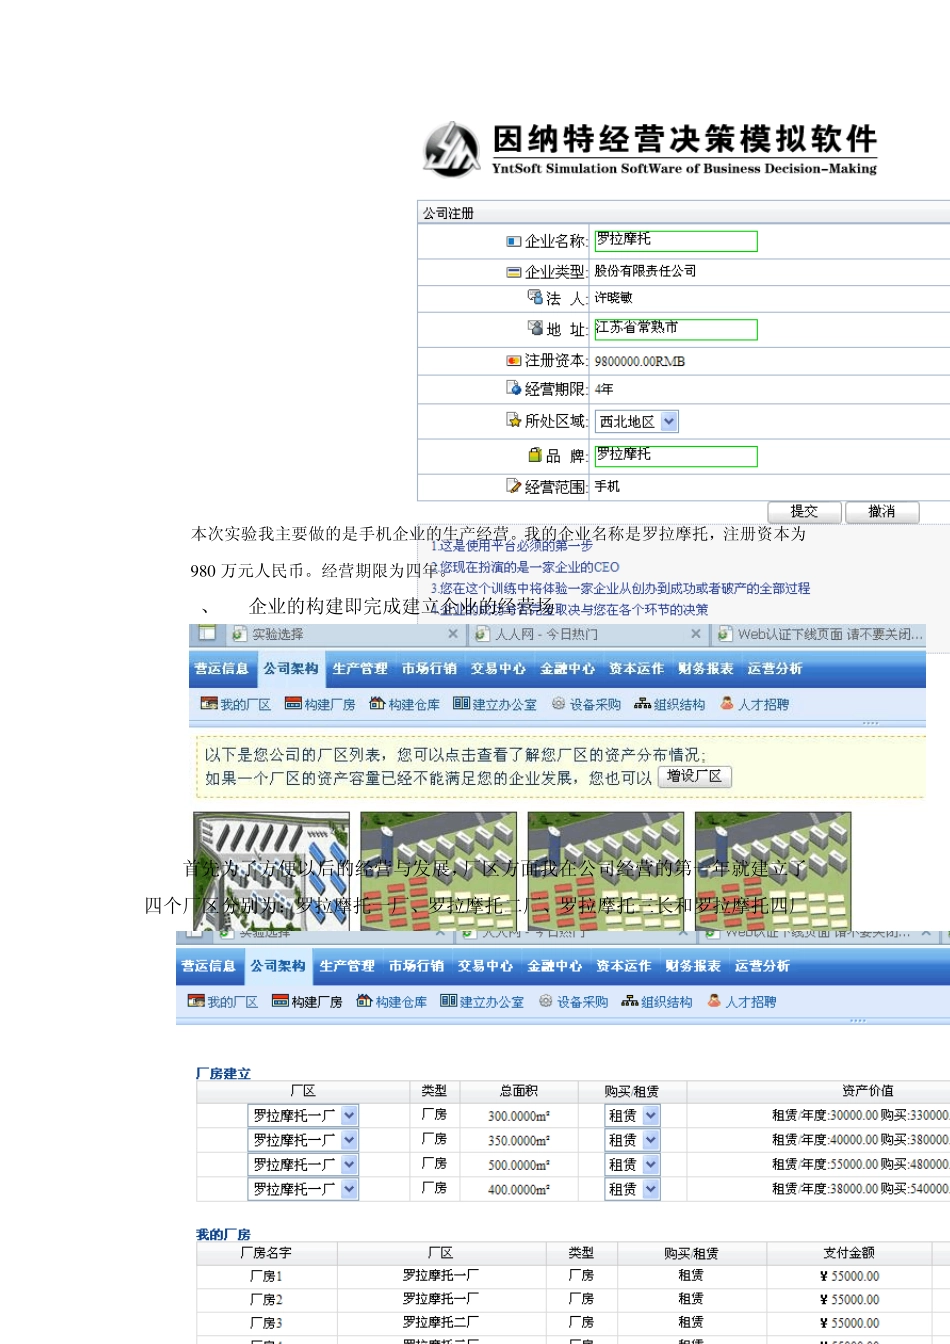950x1344 pixels.
Task: Click the 撤消 cancel button
Action: click(882, 512)
